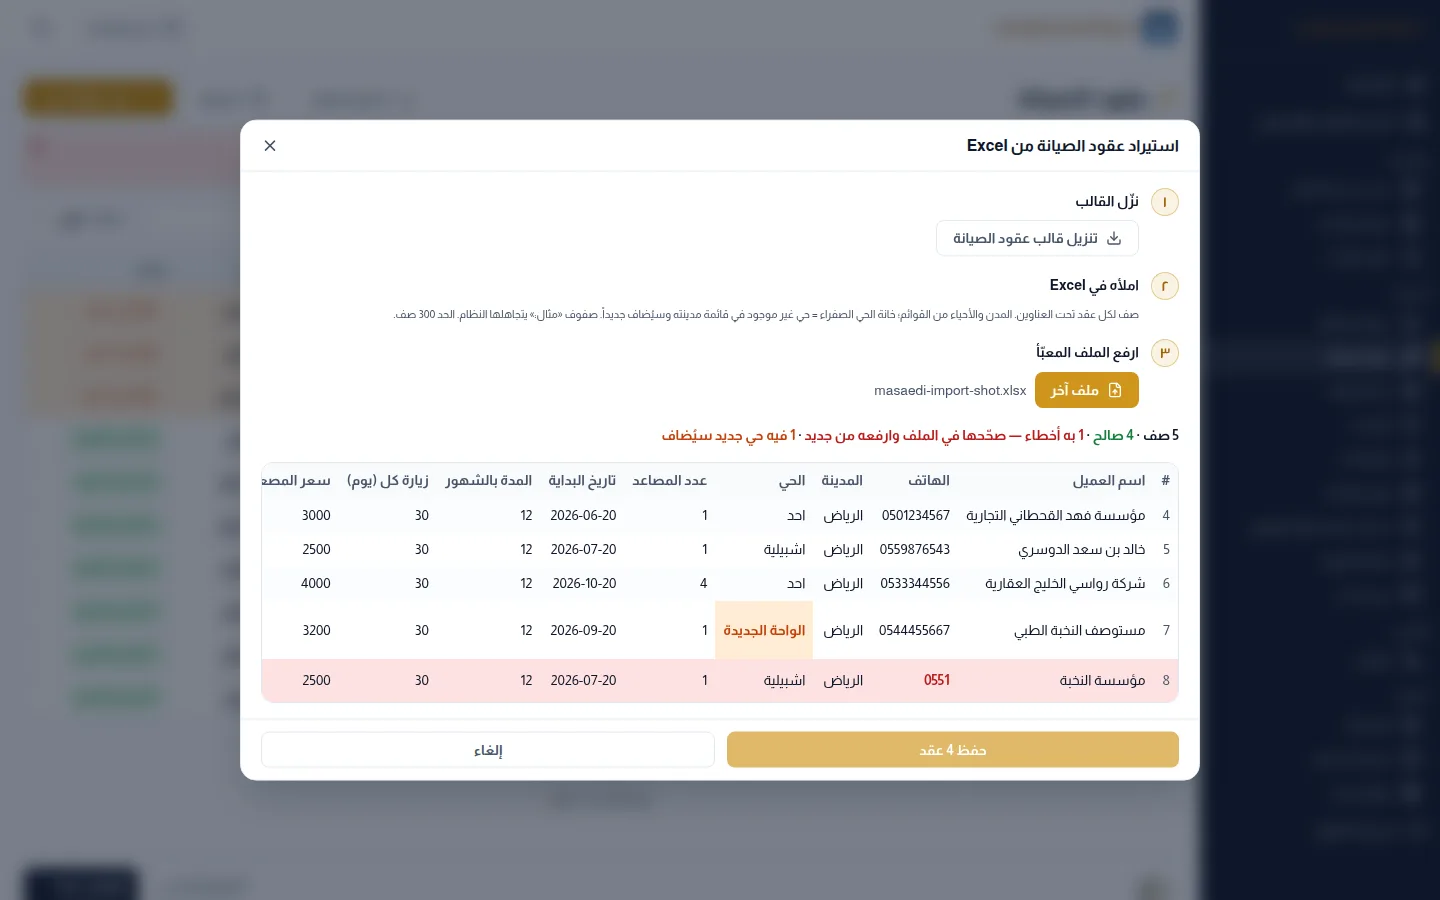Select client خالد بن سعد الدوسري

1082,550
